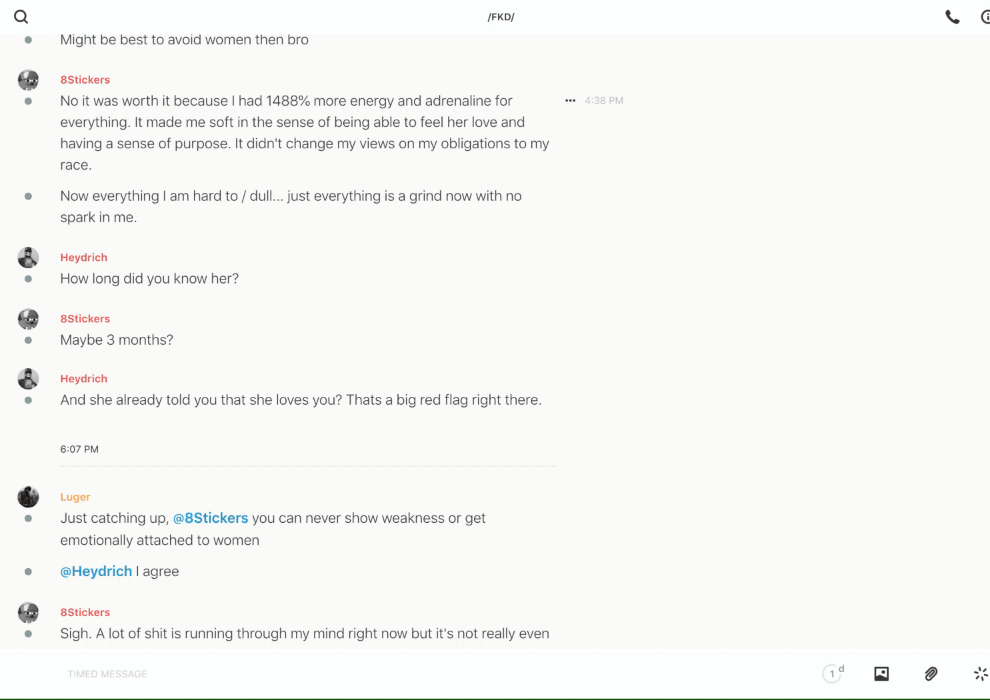This screenshot has height=700, width=990.
Task: Click Luger's profile avatar
Action: [28, 497]
